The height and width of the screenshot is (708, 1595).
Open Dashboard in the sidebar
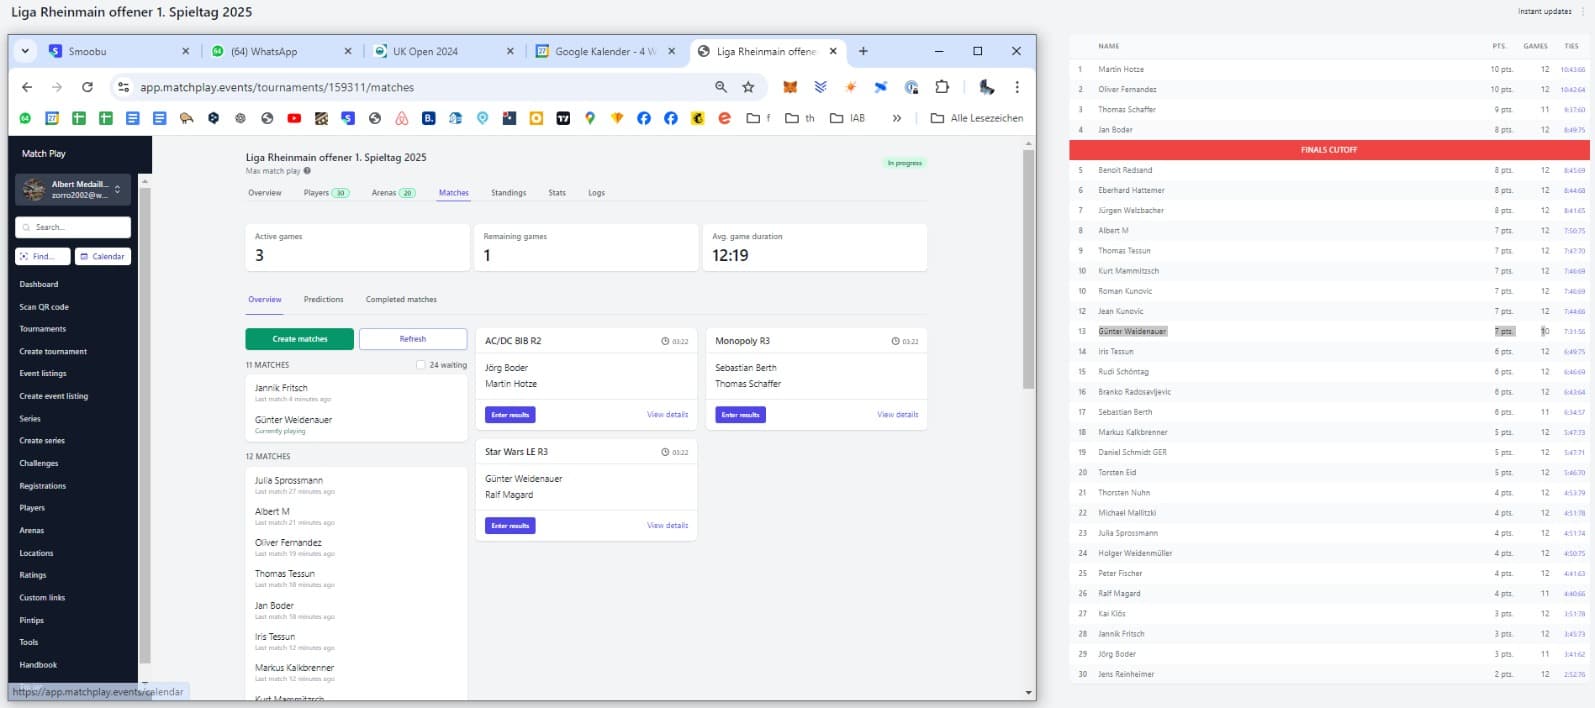39,284
